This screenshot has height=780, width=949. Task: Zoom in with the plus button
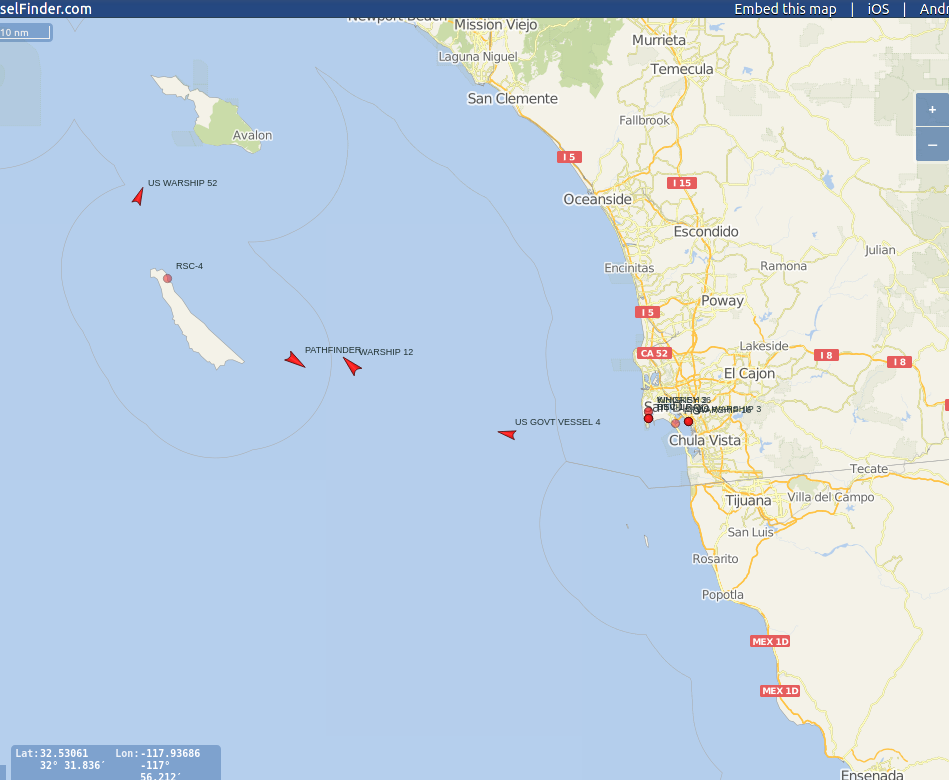pyautogui.click(x=933, y=110)
